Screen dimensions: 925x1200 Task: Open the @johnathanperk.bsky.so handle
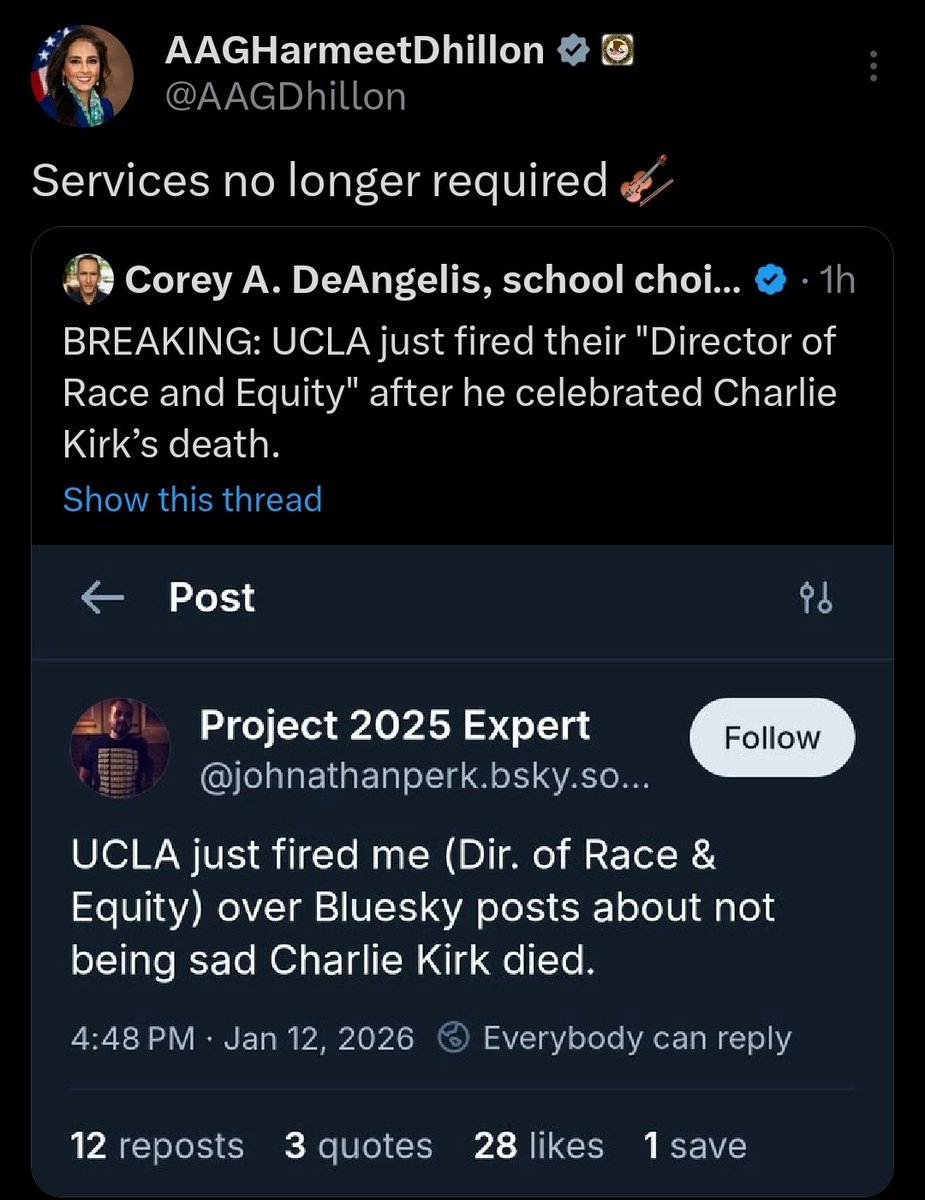(x=425, y=778)
